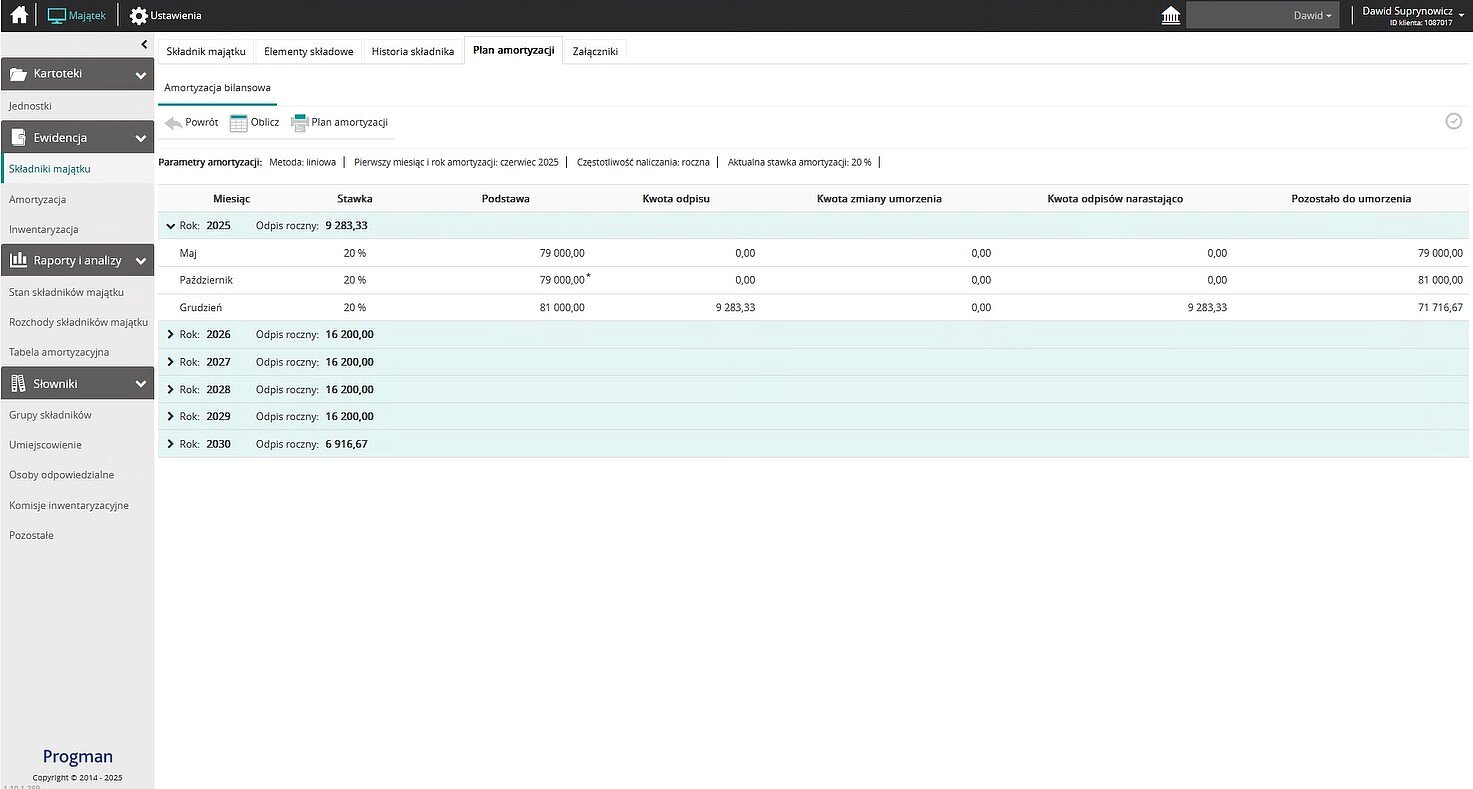Switch to the Załączniki tab
The width and height of the screenshot is (1473, 789).
pos(595,51)
